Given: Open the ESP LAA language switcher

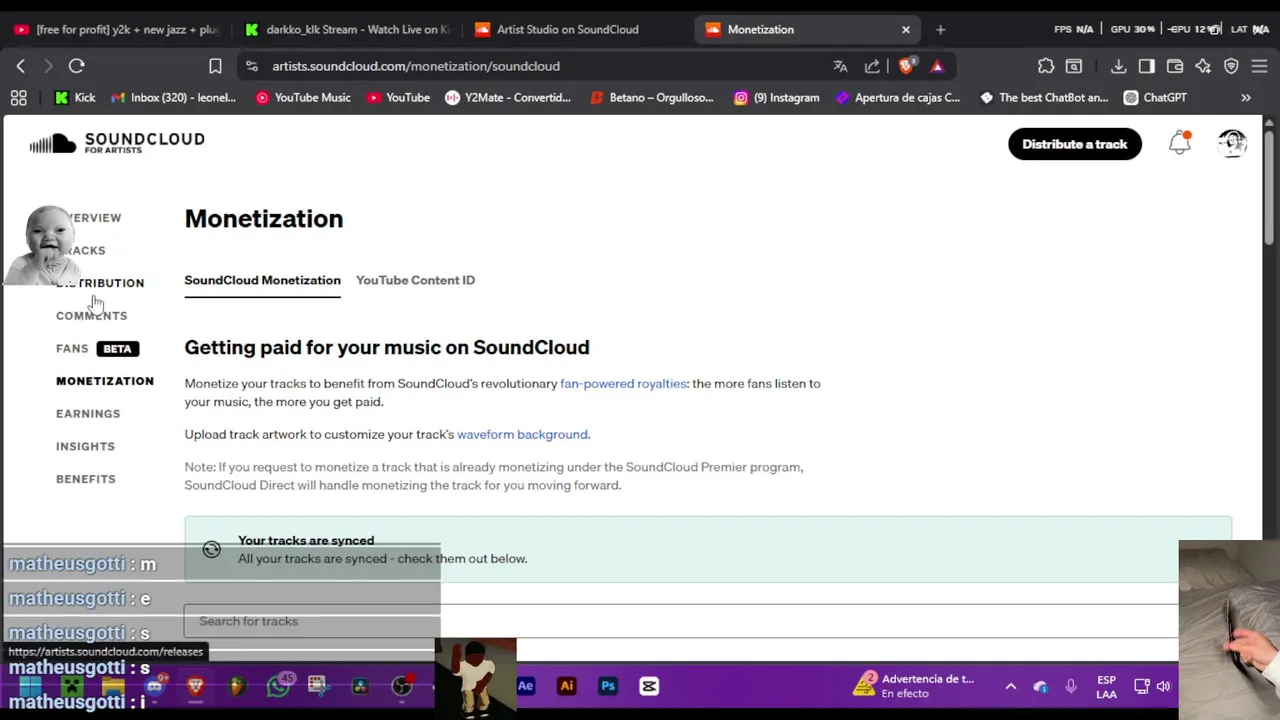Looking at the screenshot, I should pyautogui.click(x=1106, y=687).
